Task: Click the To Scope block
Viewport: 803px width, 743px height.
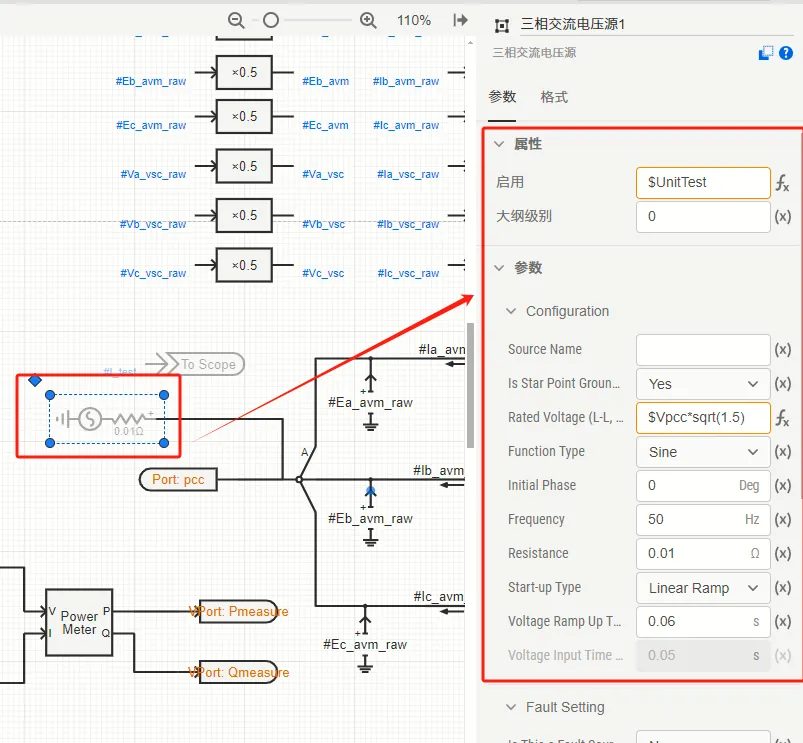Action: point(205,364)
